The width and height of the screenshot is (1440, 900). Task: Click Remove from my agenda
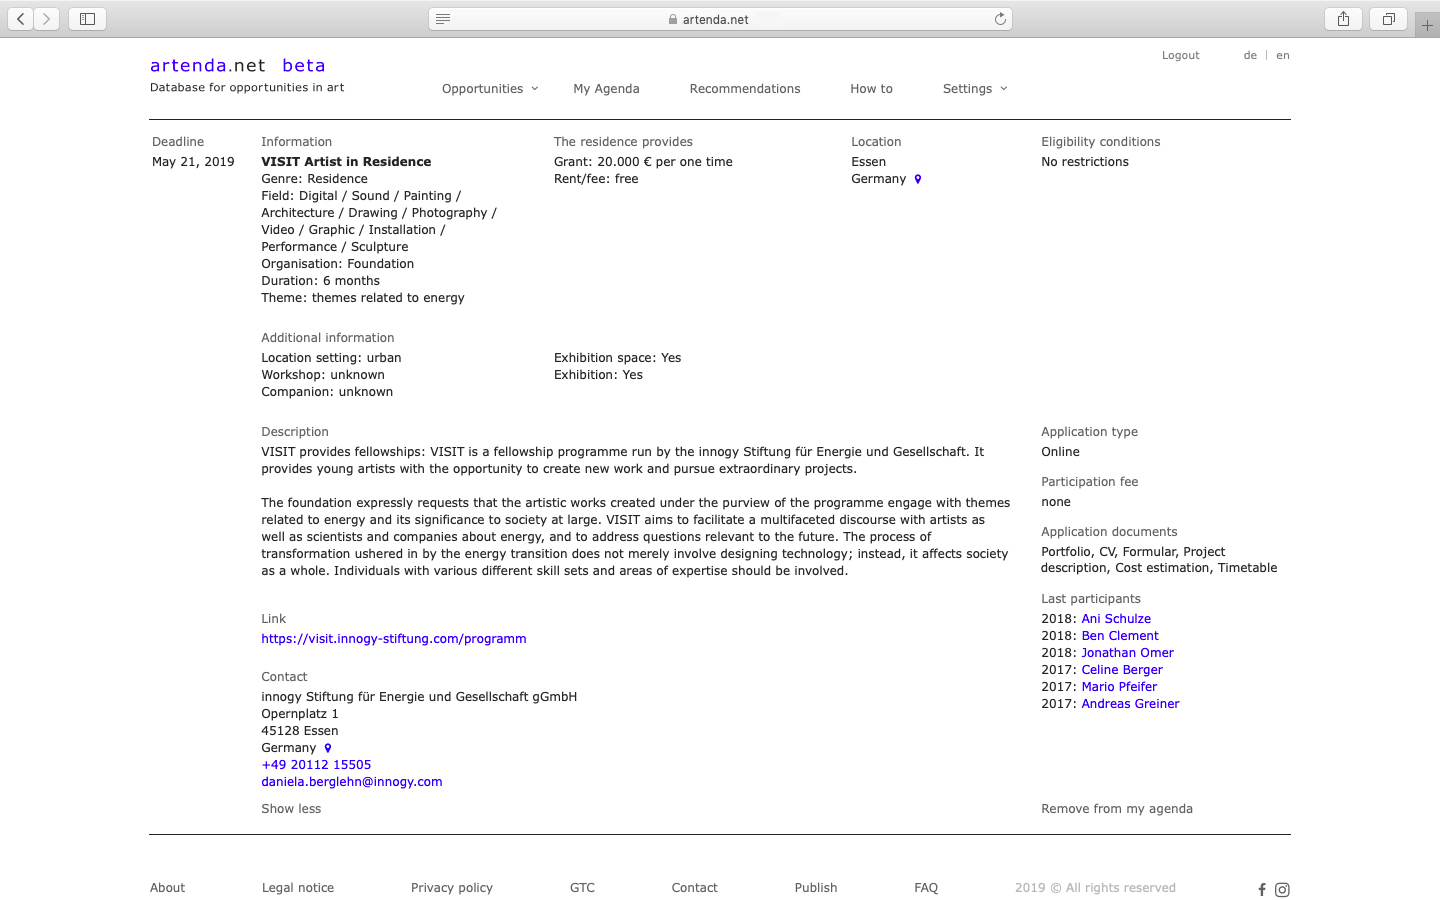pyautogui.click(x=1117, y=809)
